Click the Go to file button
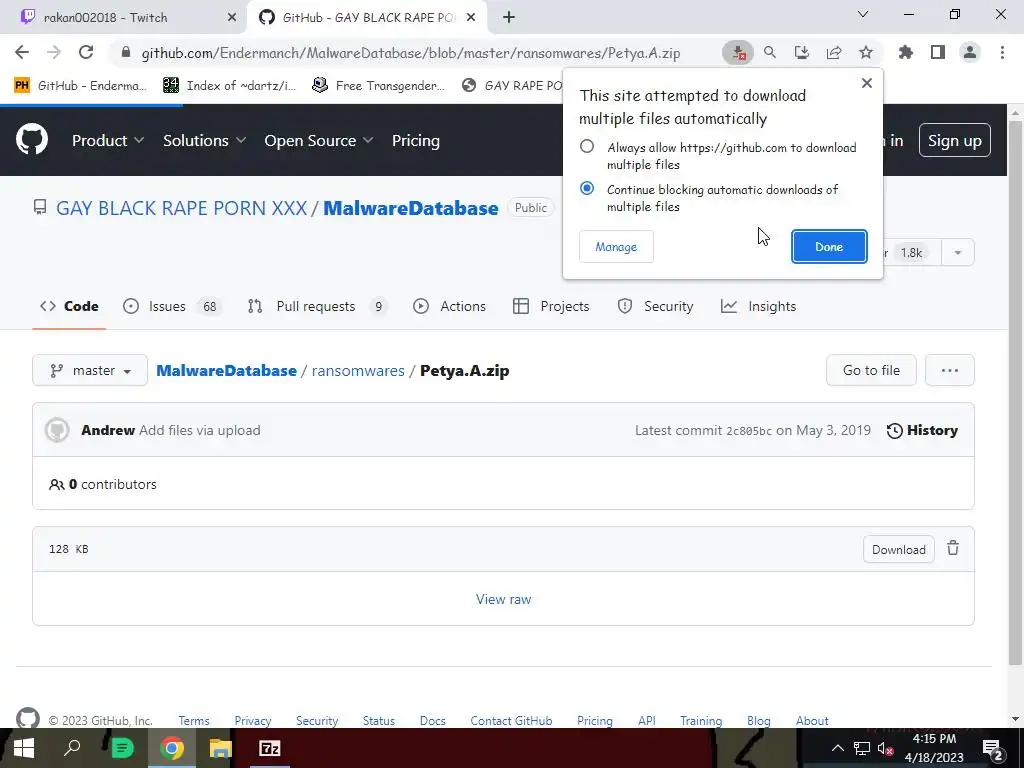The image size is (1024, 768). pyautogui.click(x=871, y=370)
